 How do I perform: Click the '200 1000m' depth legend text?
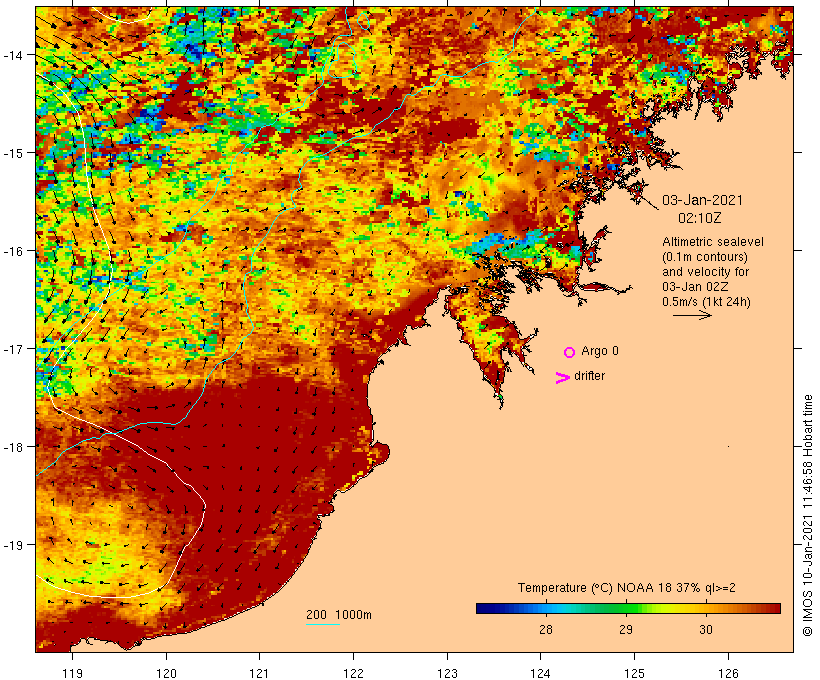(x=339, y=615)
